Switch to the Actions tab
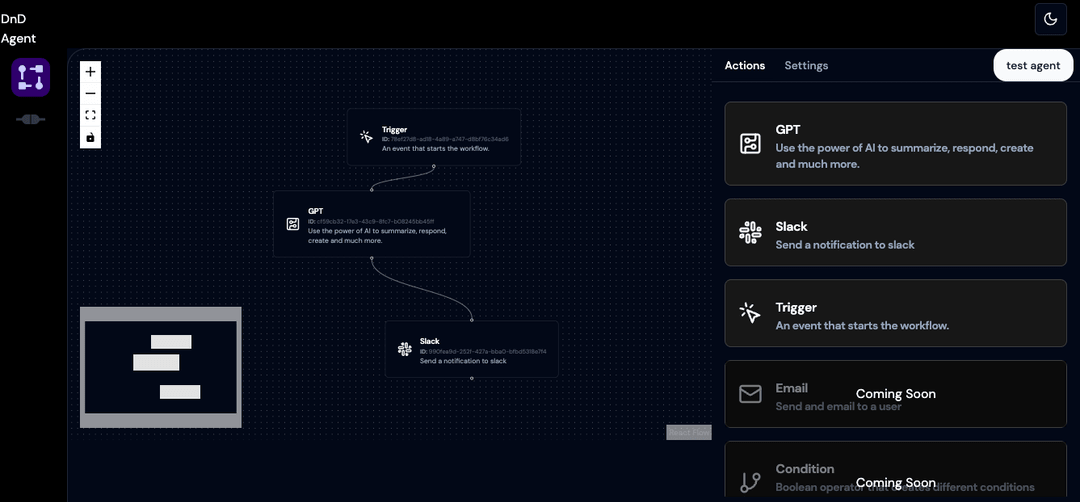1080x502 pixels. click(x=745, y=65)
